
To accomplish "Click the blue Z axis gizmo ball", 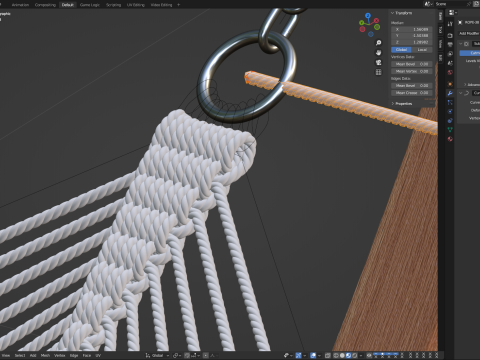I will click(368, 16).
